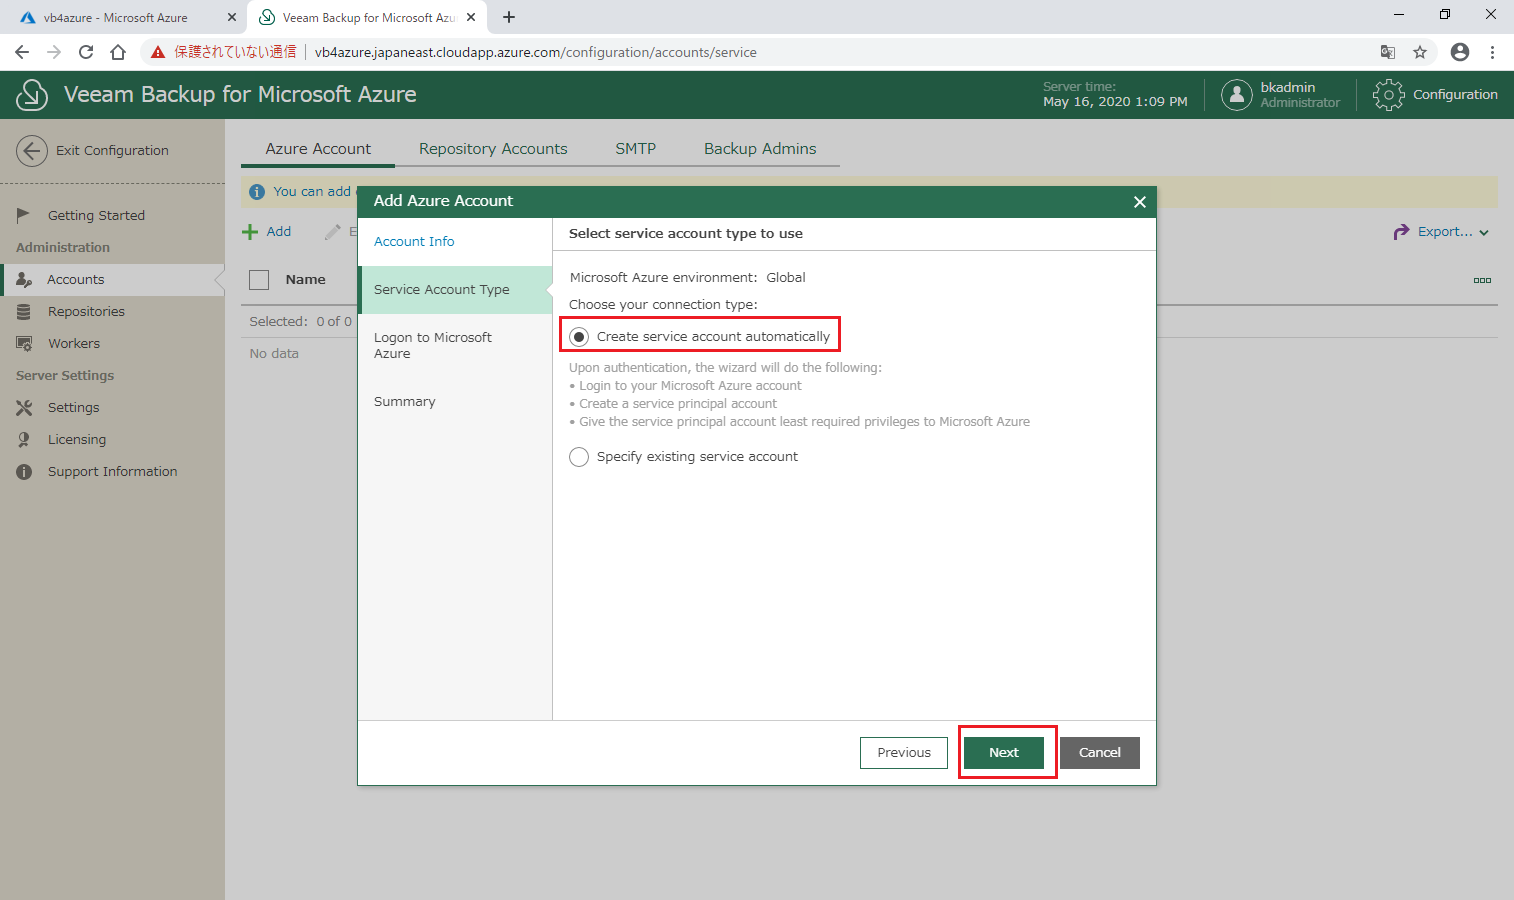Image resolution: width=1514 pixels, height=900 pixels.
Task: Click the Workers sidebar icon
Action: point(24,344)
